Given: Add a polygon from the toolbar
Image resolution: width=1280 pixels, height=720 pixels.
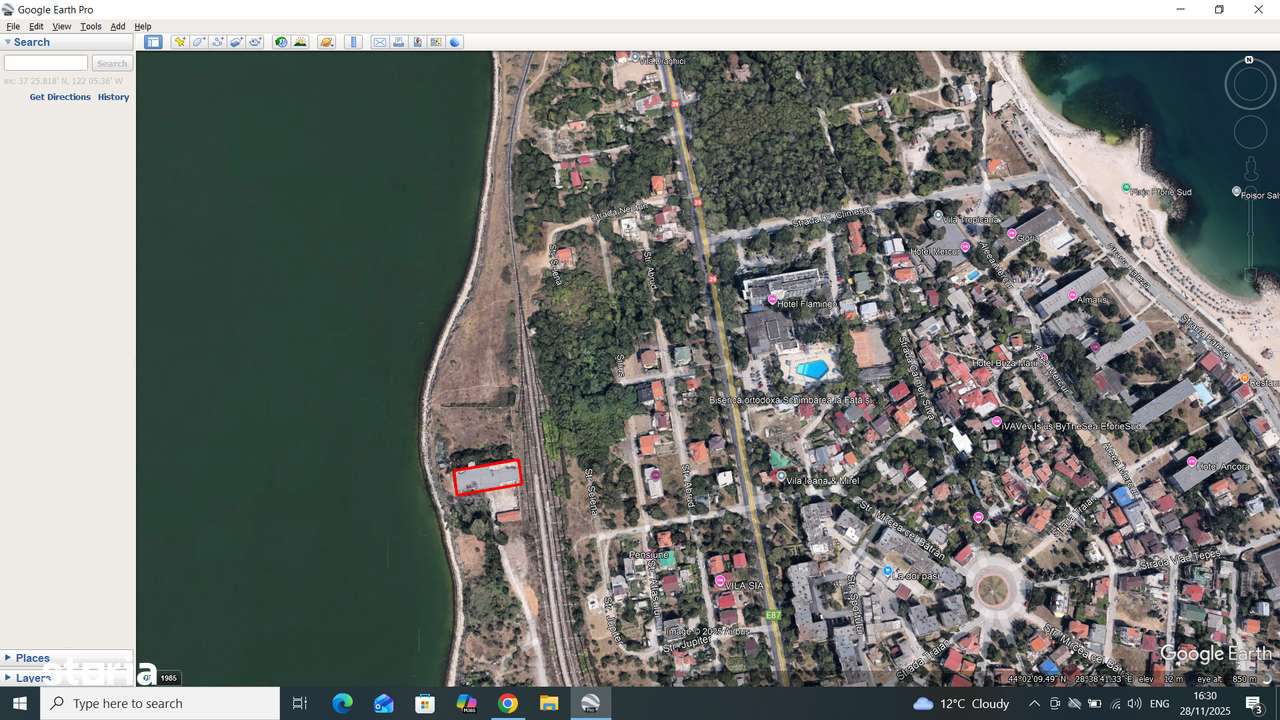Looking at the screenshot, I should pos(199,42).
